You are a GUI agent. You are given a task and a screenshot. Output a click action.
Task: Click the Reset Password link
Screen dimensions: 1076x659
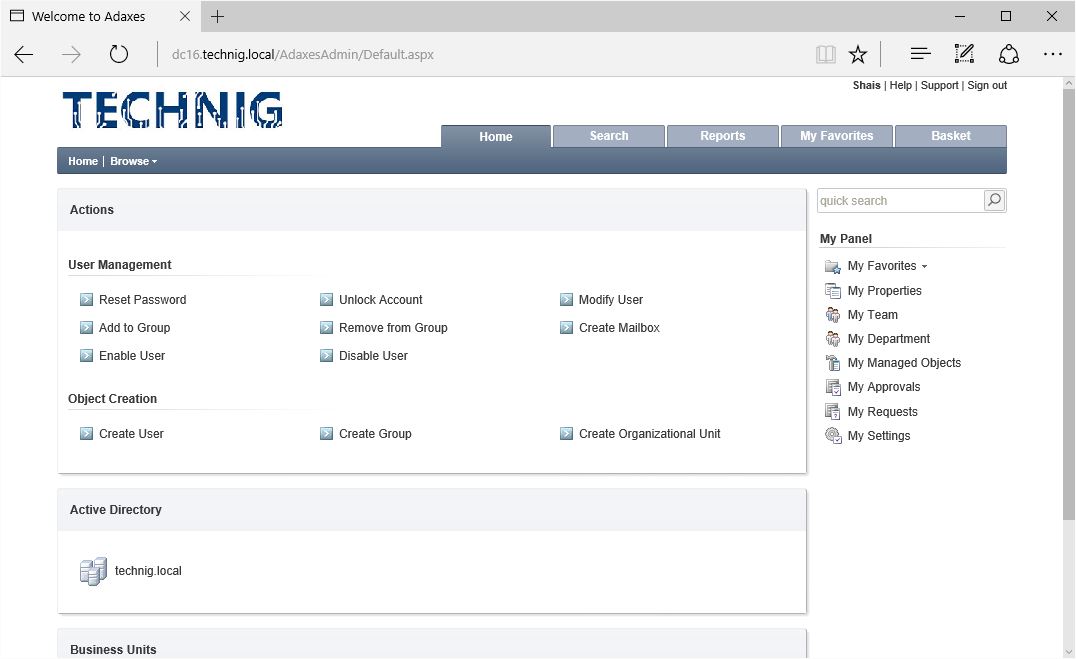(142, 299)
